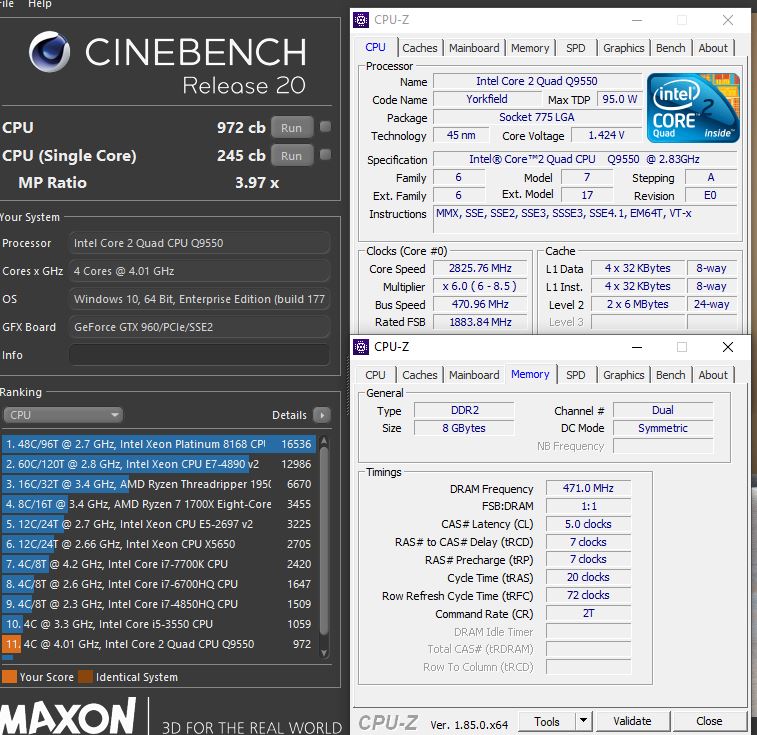Viewport: 757px width, 735px height.
Task: Select the Core 2 Quad Q9550 ranking entry
Action: pos(158,644)
